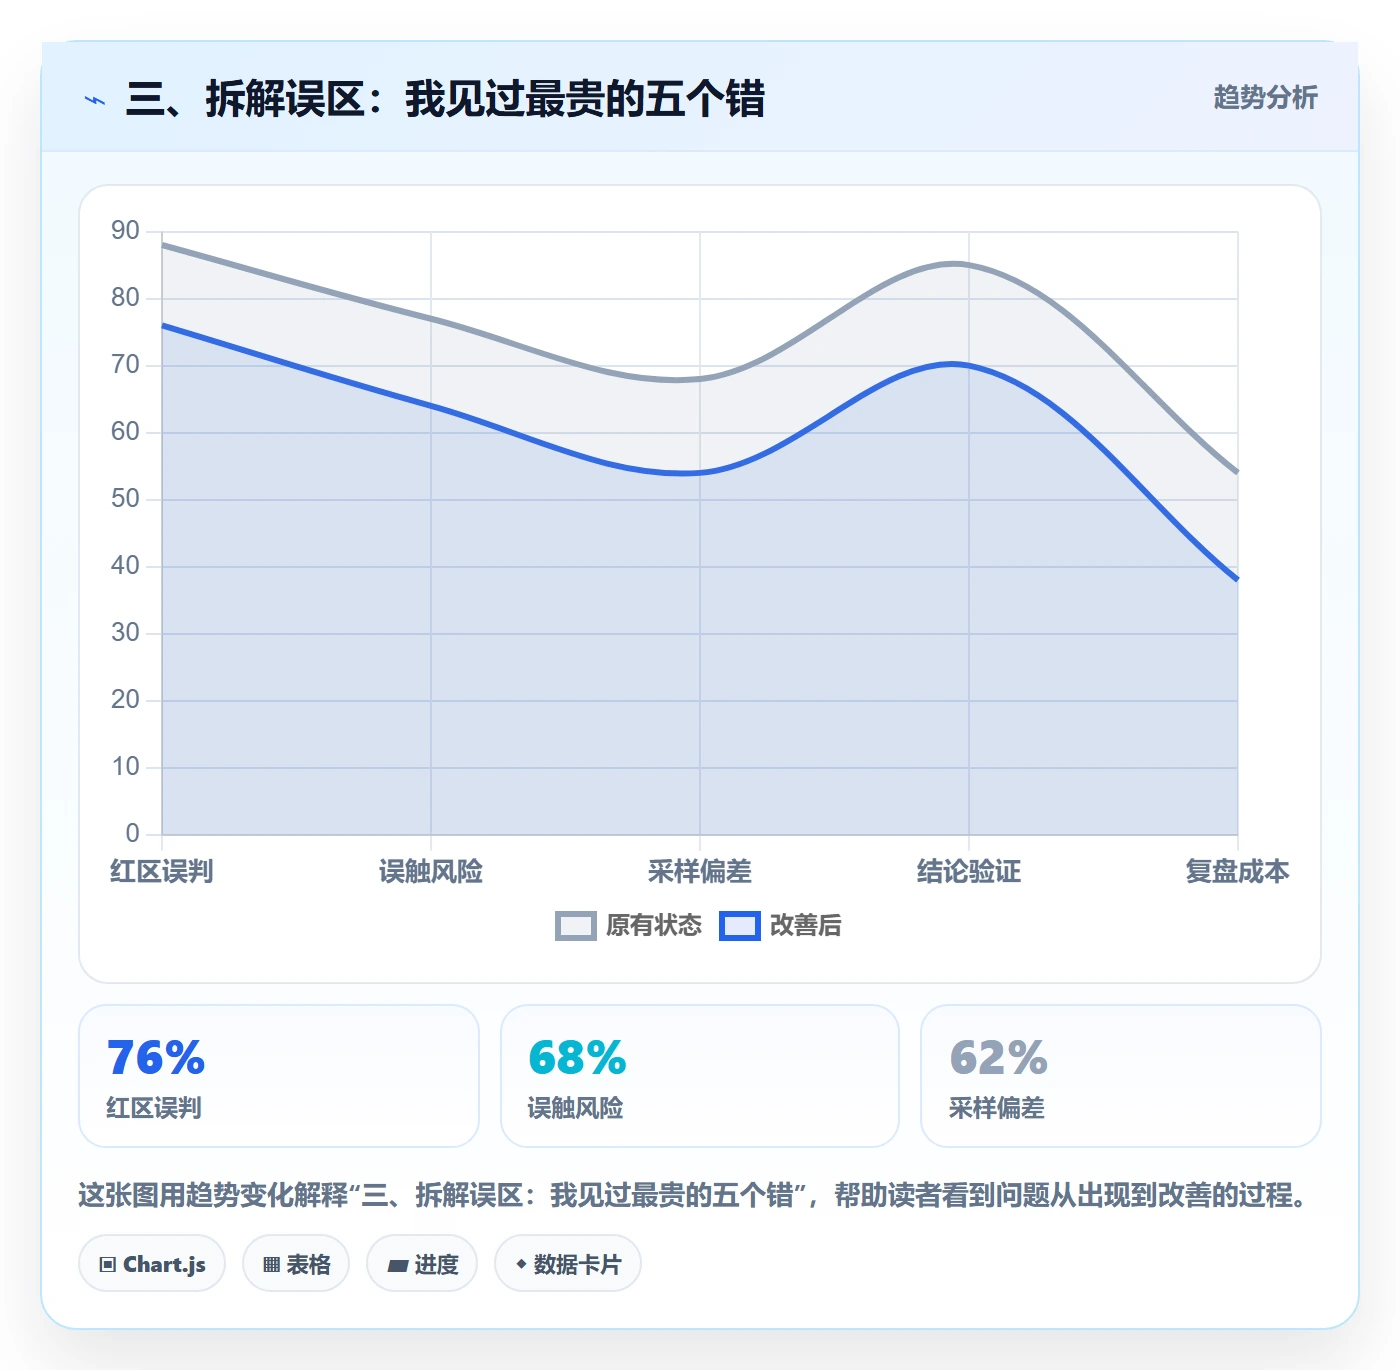1400x1370 pixels.
Task: Click the 误触风险 x-axis label
Action: click(431, 871)
